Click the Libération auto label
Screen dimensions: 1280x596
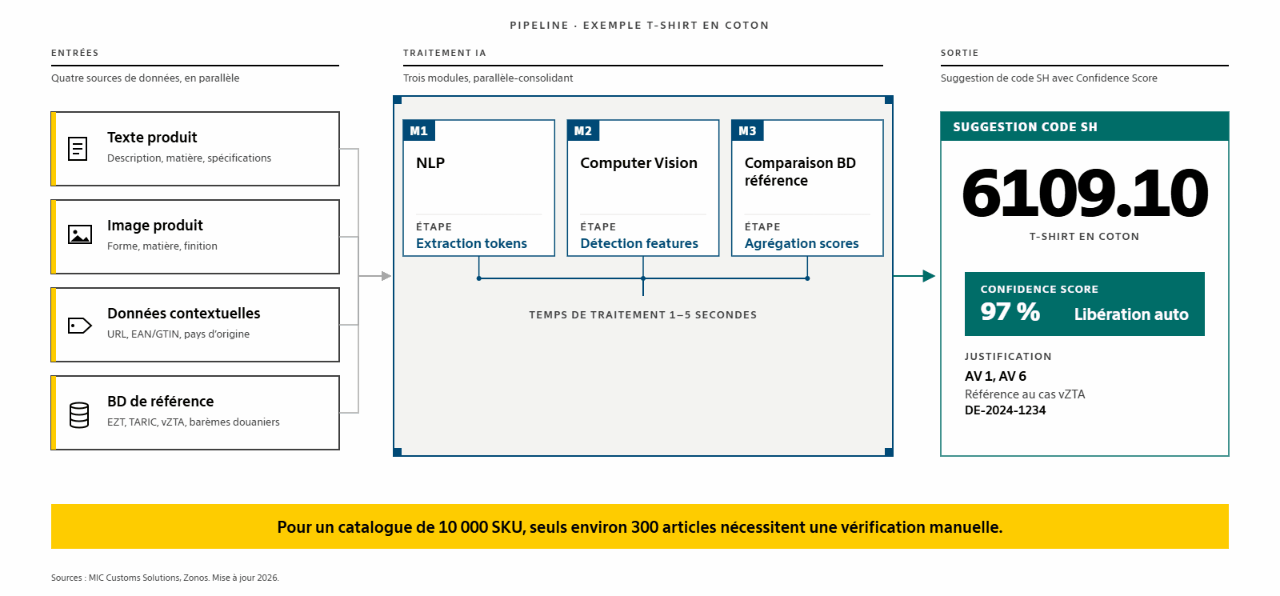pos(1131,314)
